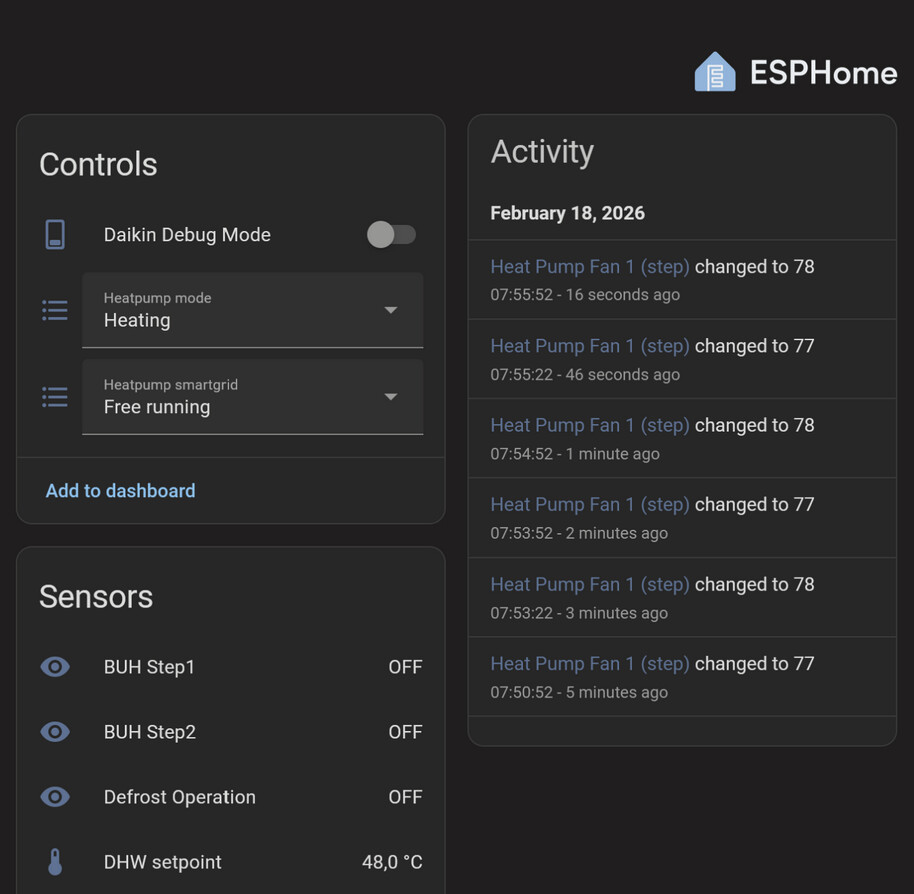Toggle the Daikin Debug Mode switch
The image size is (914, 894).
click(391, 235)
